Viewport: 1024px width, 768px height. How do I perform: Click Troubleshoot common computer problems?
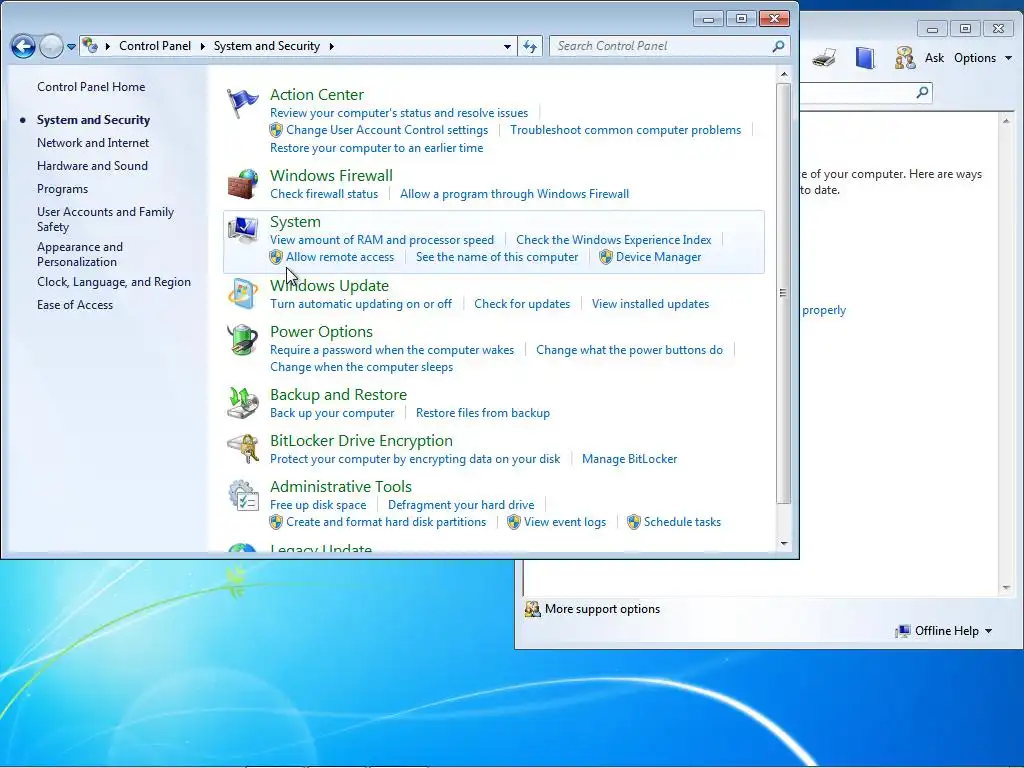[x=626, y=130]
